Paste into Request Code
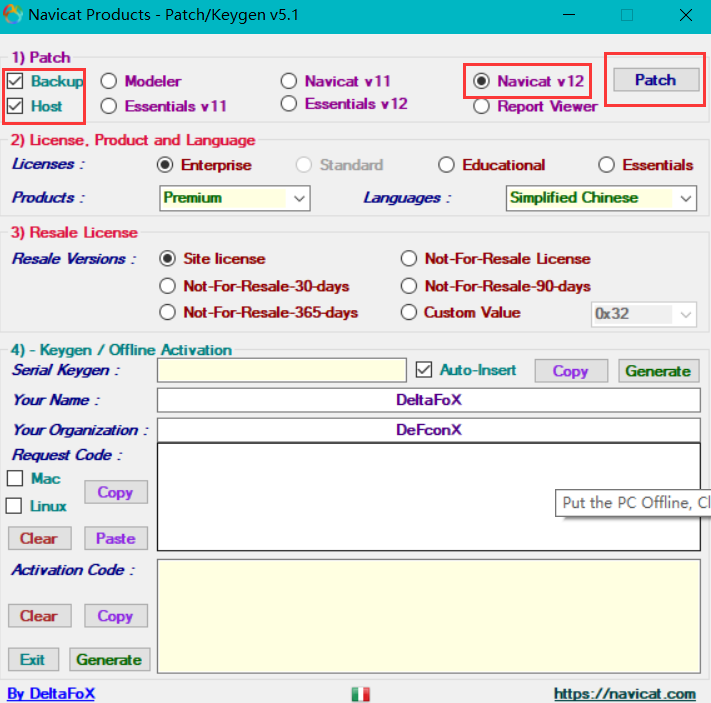The image size is (711, 703). click(x=116, y=538)
